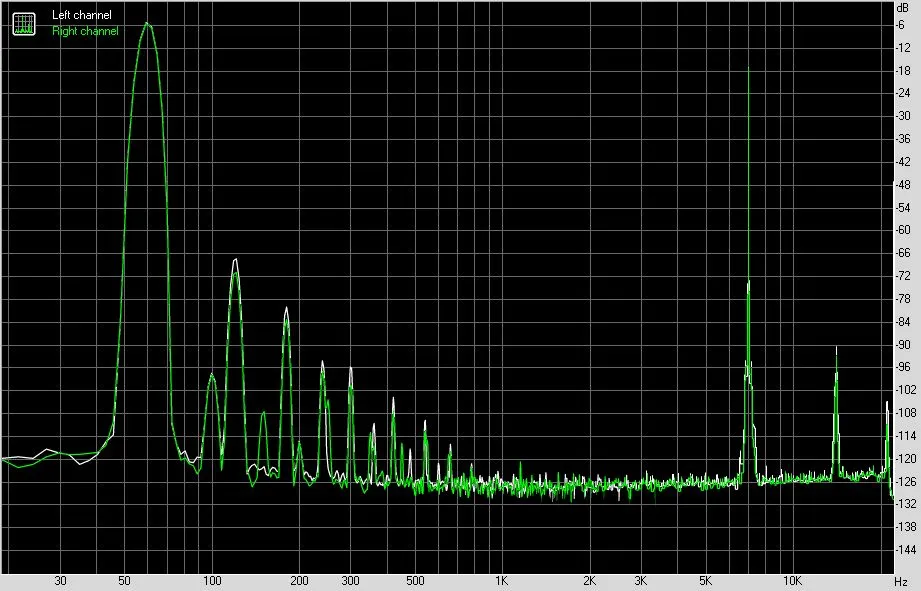Click the Hz unit label on the frequency axis
The height and width of the screenshot is (591, 921).
pyautogui.click(x=902, y=582)
